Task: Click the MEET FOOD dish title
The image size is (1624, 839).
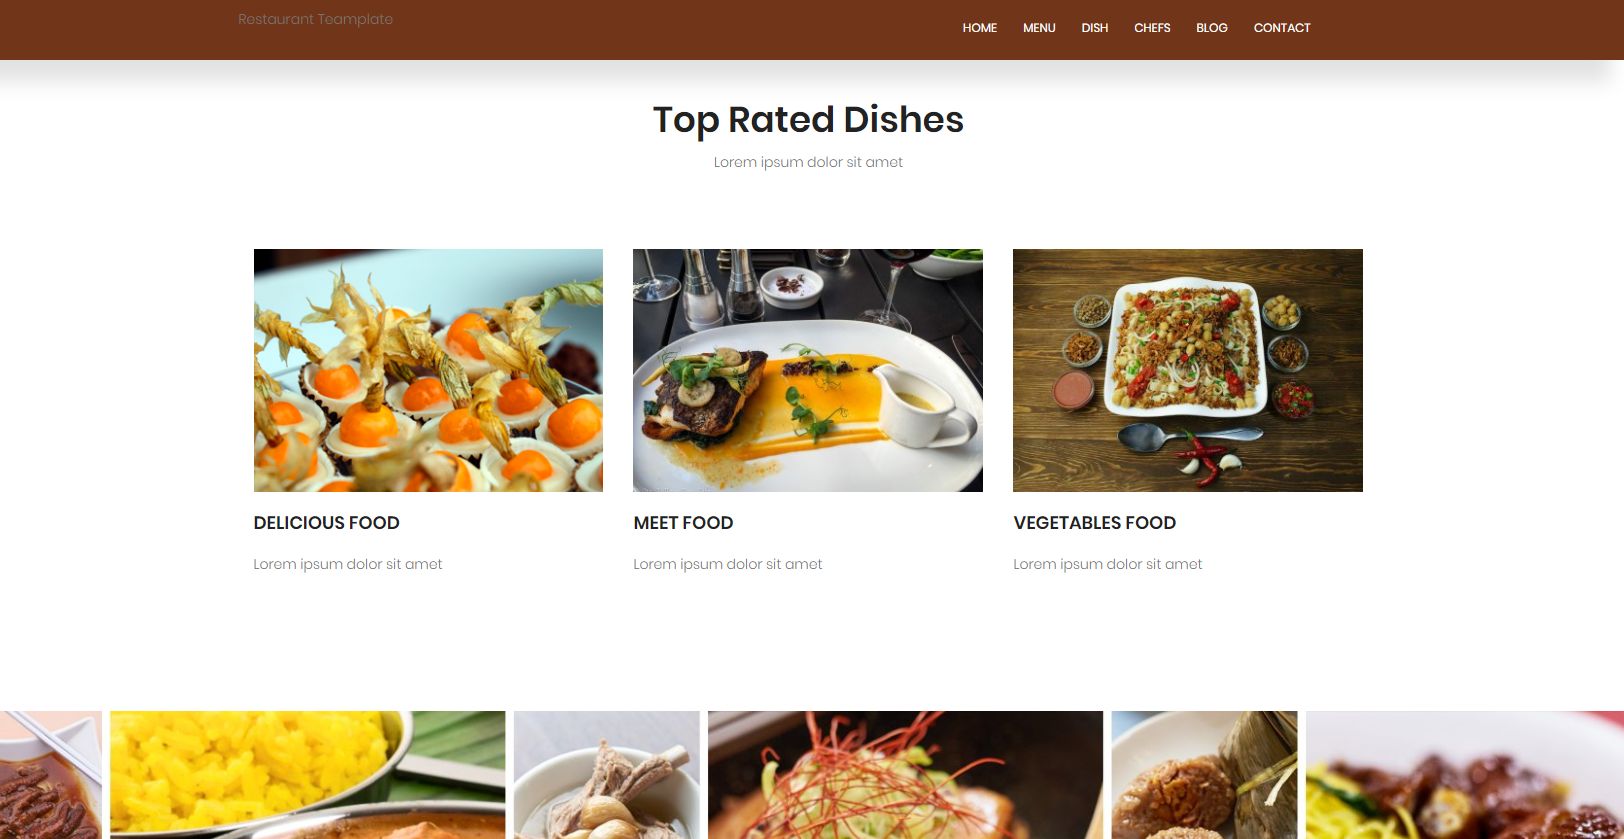Action: pos(683,523)
